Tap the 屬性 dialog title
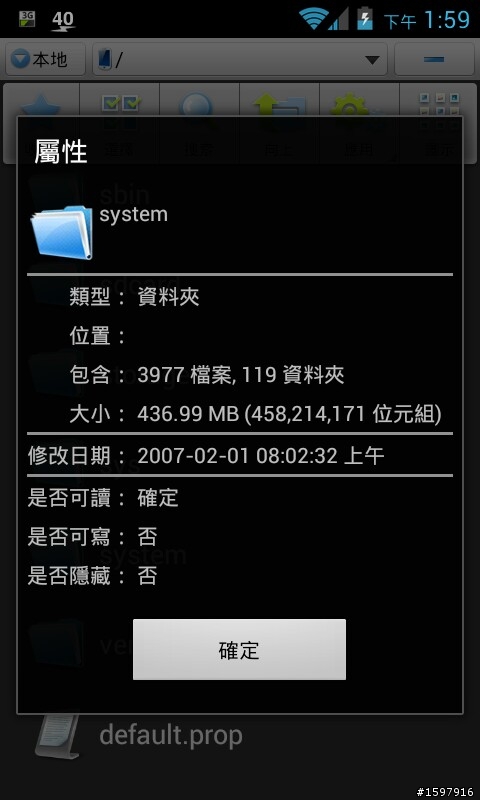 61,152
